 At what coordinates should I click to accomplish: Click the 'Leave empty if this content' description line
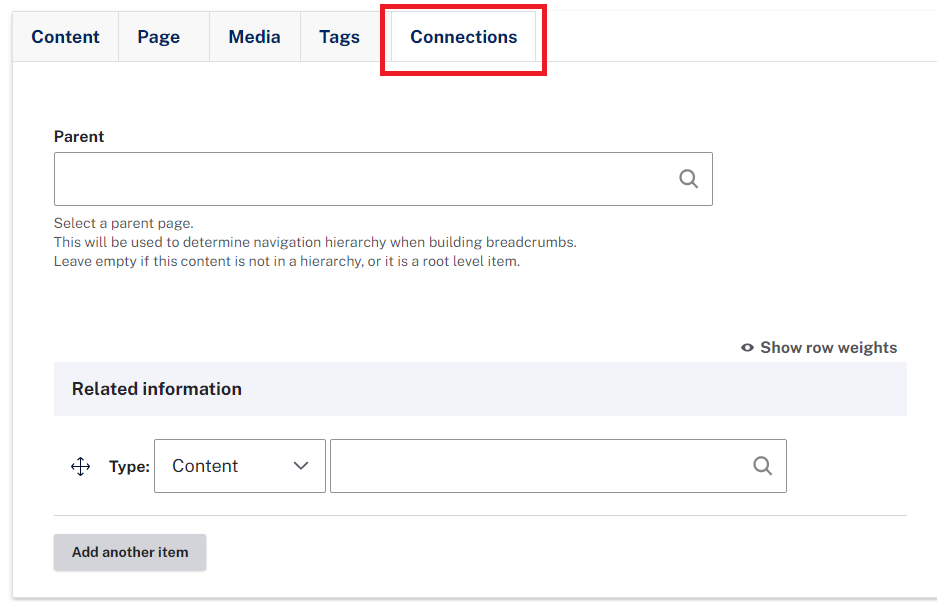287,261
